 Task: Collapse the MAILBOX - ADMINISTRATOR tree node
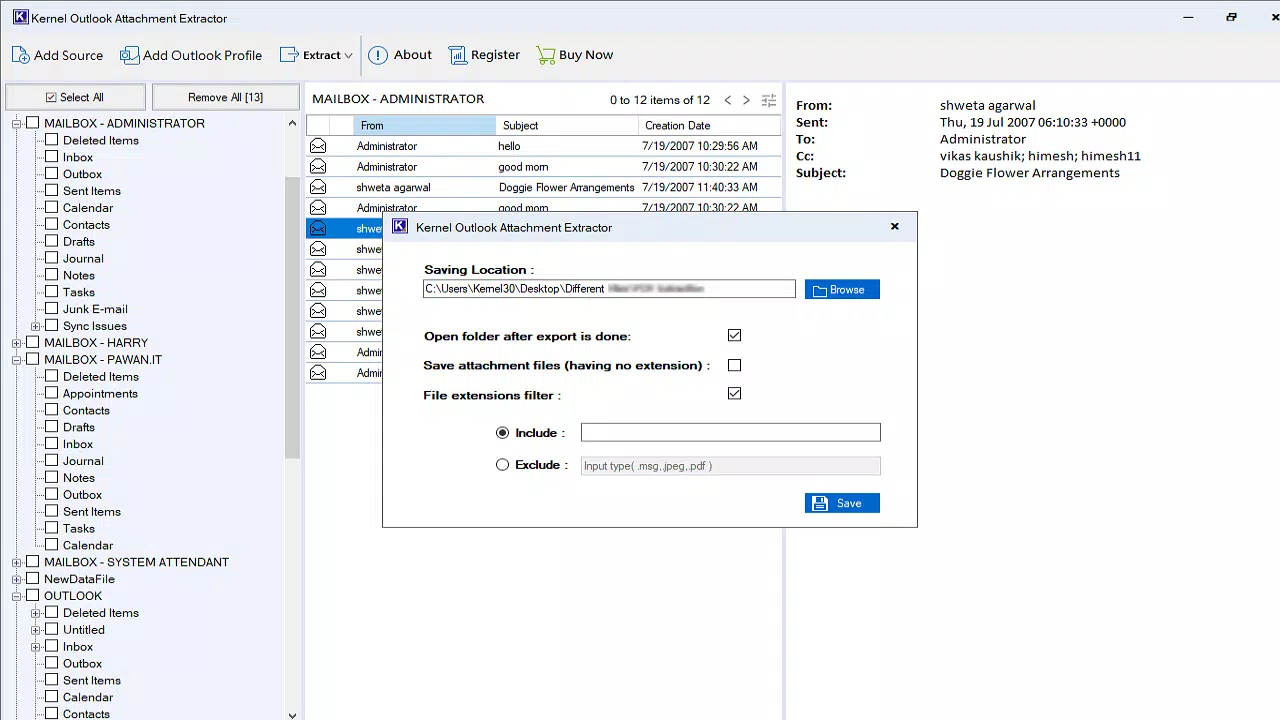tap(17, 124)
